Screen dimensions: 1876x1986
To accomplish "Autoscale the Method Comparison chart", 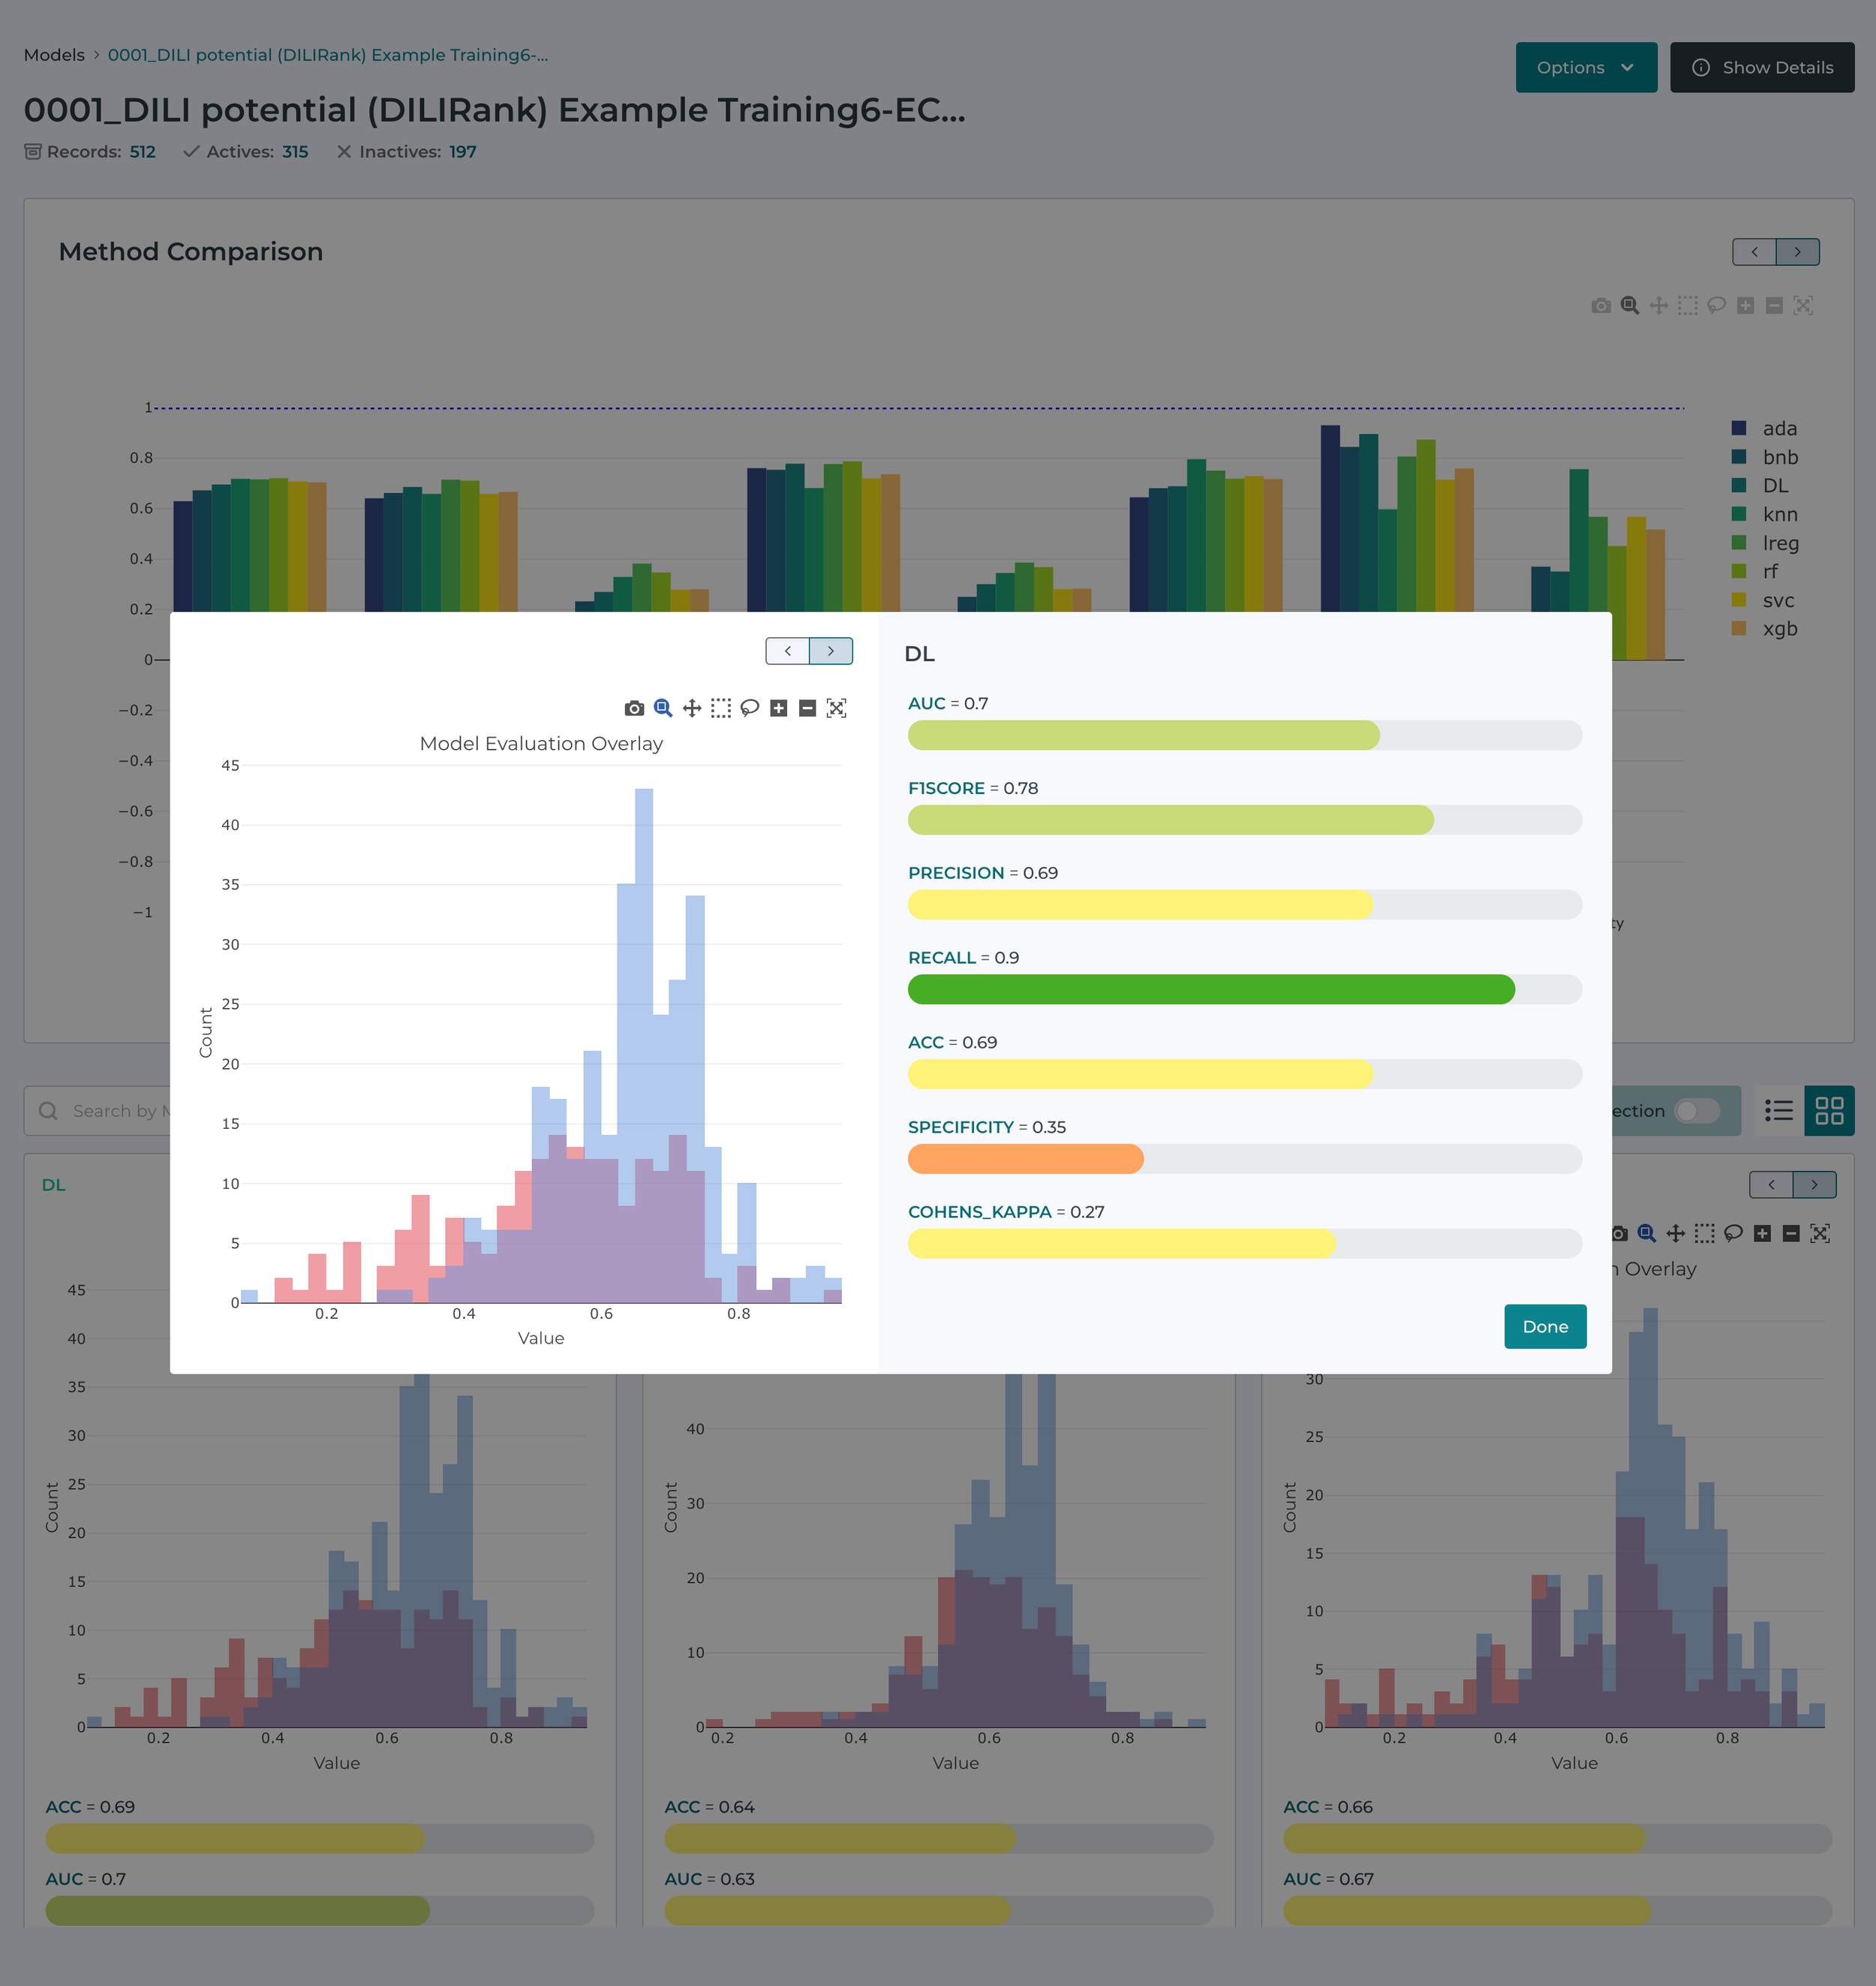I will pyautogui.click(x=1804, y=305).
